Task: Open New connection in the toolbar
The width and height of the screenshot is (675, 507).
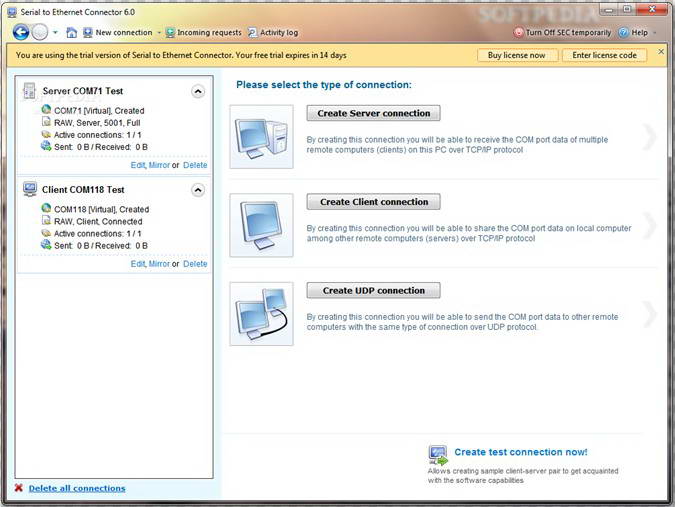Action: coord(118,32)
